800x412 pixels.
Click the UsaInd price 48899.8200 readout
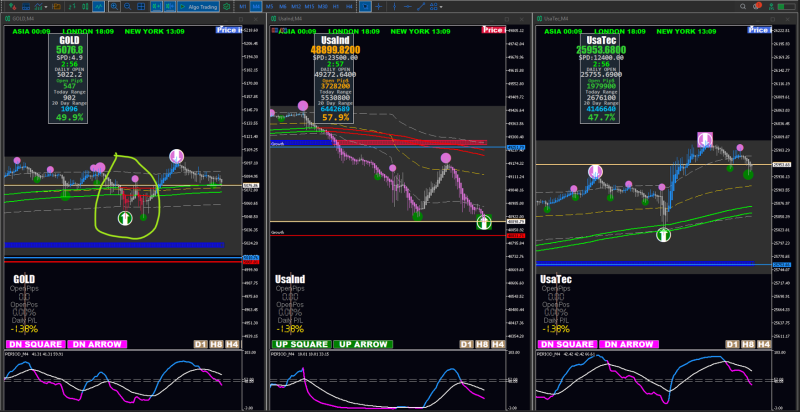pyautogui.click(x=335, y=50)
